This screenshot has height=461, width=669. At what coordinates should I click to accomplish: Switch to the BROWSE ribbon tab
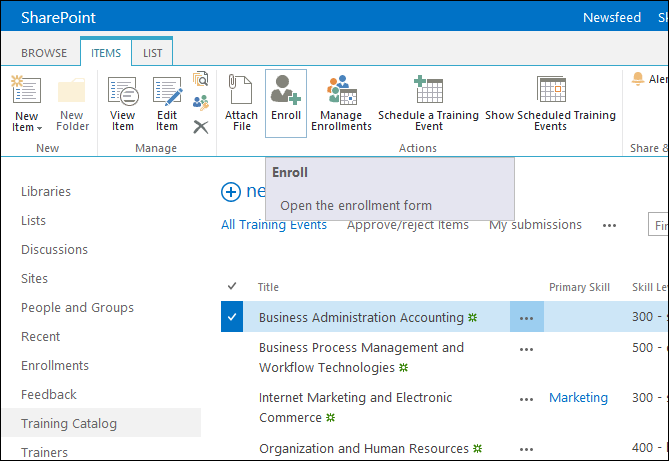44,53
